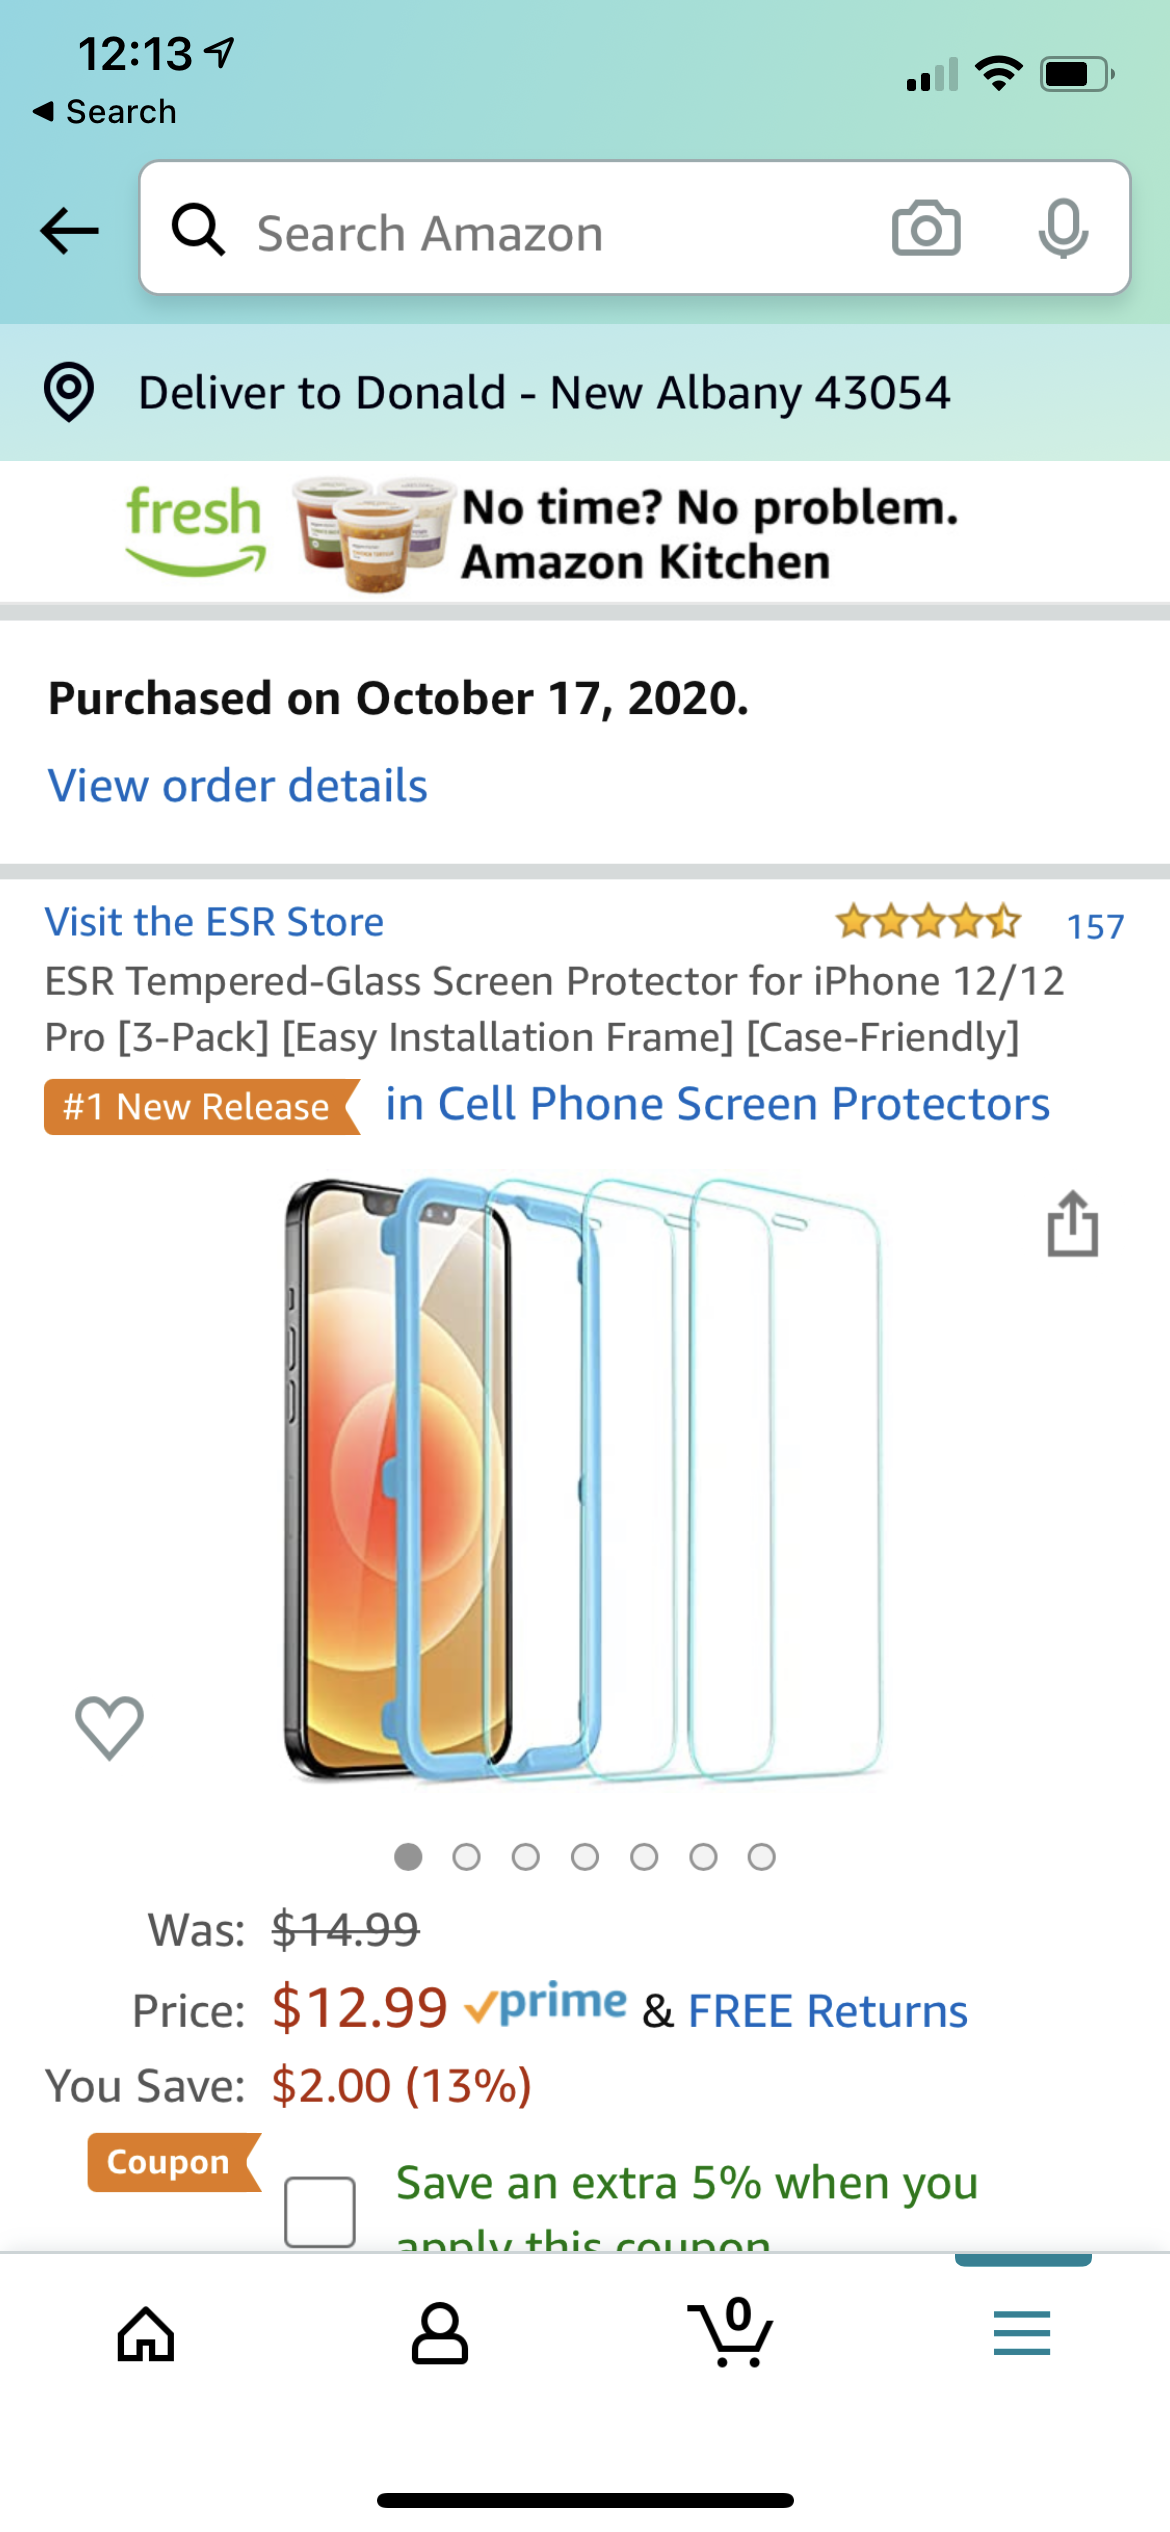
Task: Select the second product image dot
Action: [x=466, y=1857]
